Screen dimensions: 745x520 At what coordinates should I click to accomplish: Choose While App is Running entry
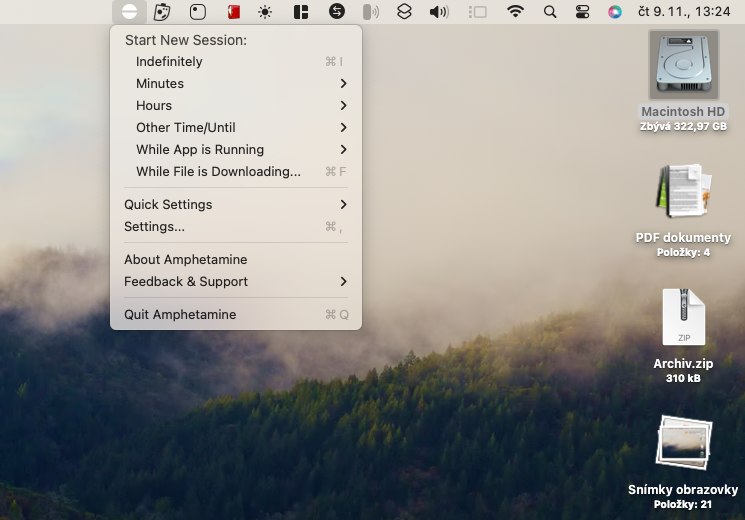pyautogui.click(x=236, y=150)
